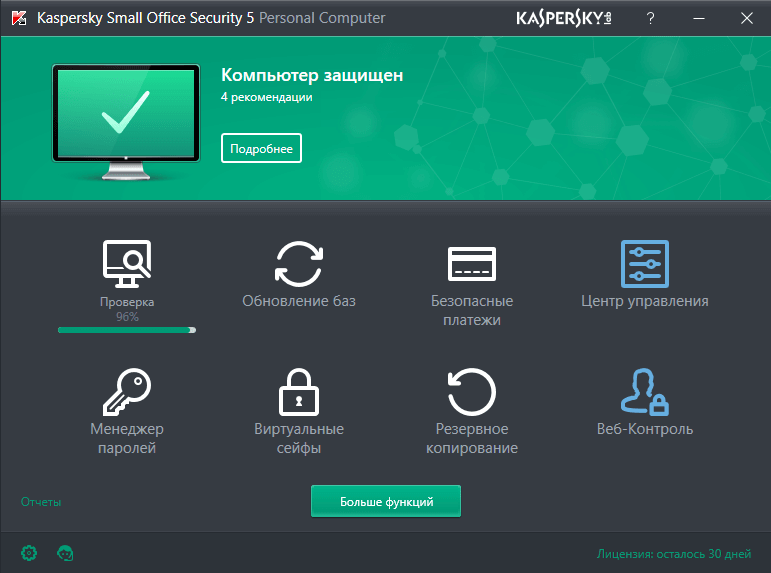771x573 pixels.
Task: Open settings via the gear icon
Action: (x=29, y=552)
